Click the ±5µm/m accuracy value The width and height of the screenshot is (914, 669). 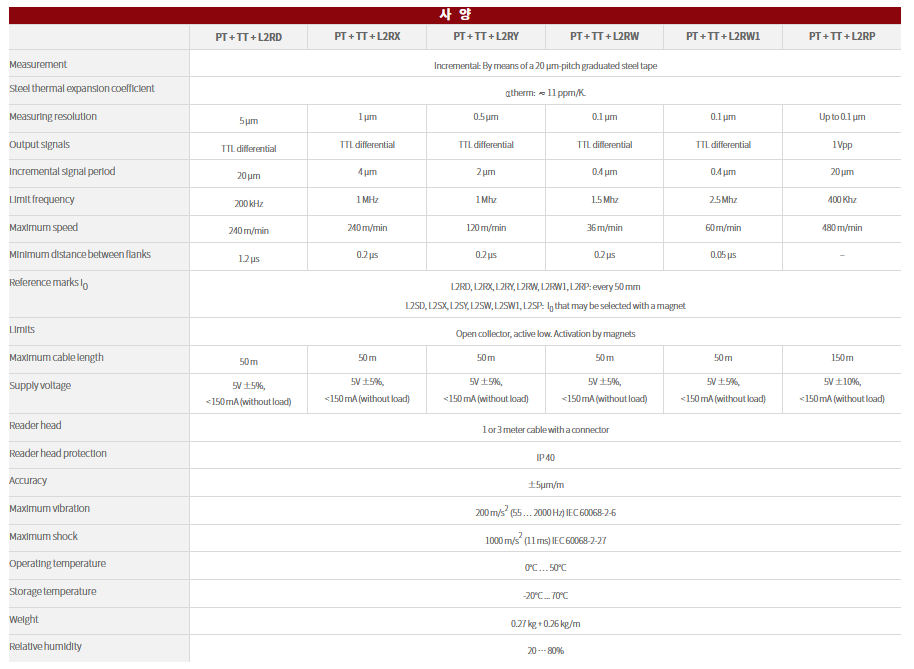[x=546, y=485]
